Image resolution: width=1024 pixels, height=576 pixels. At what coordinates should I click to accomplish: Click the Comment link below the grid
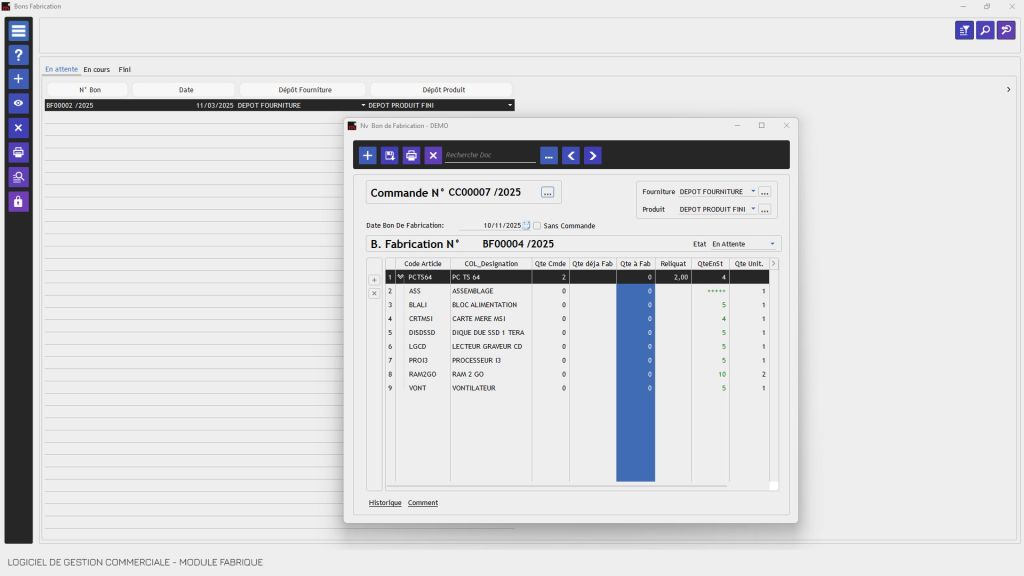click(423, 502)
